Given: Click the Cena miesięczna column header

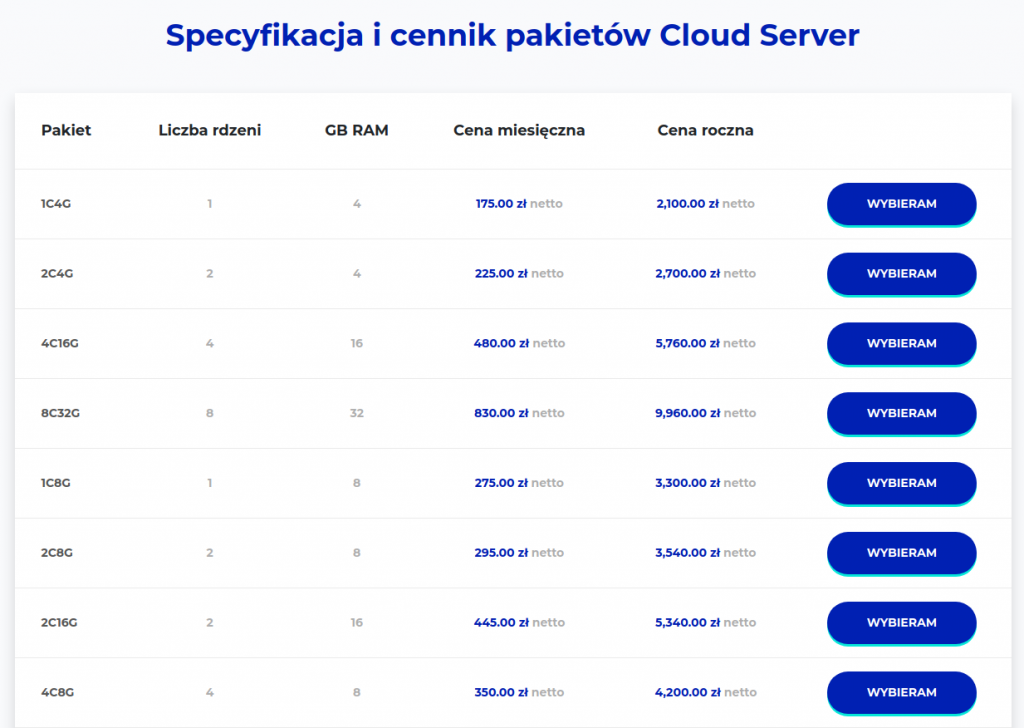Looking at the screenshot, I should click(519, 131).
